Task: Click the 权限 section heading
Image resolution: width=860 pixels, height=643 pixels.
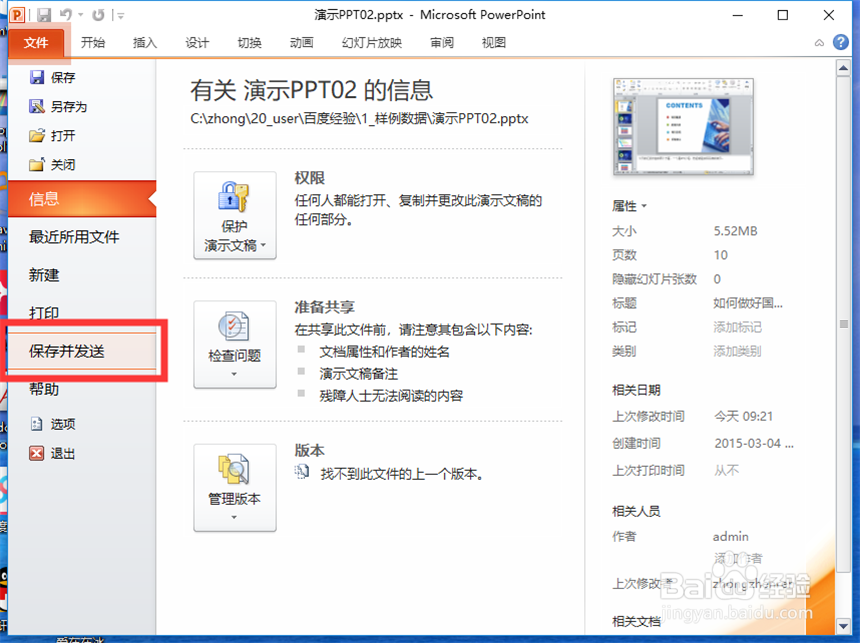Action: 310,178
